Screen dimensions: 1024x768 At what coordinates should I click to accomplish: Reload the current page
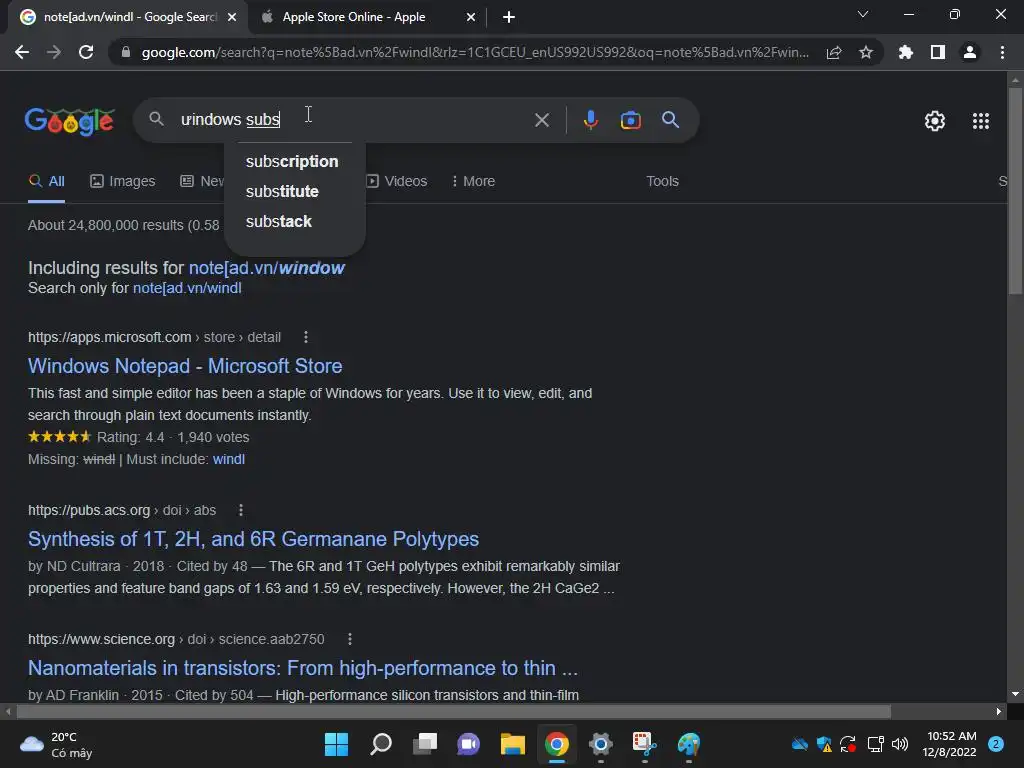86,52
